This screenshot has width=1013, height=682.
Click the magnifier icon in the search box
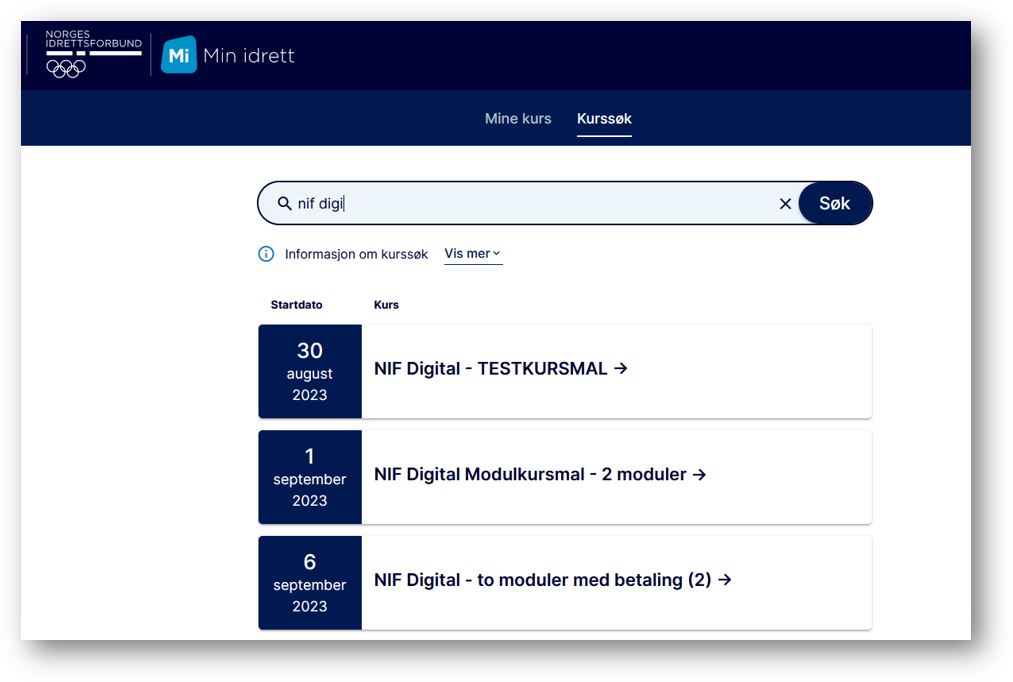coord(284,203)
